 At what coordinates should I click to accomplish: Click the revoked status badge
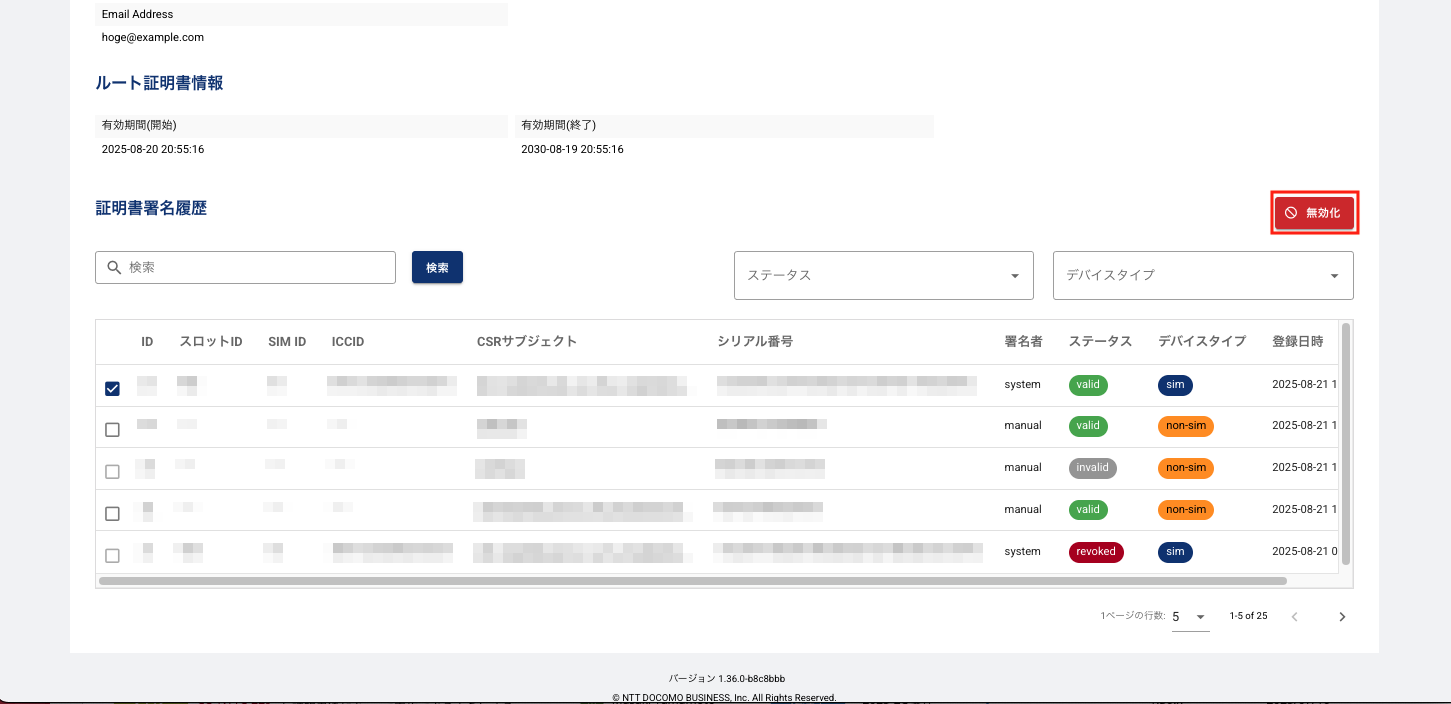(1096, 552)
